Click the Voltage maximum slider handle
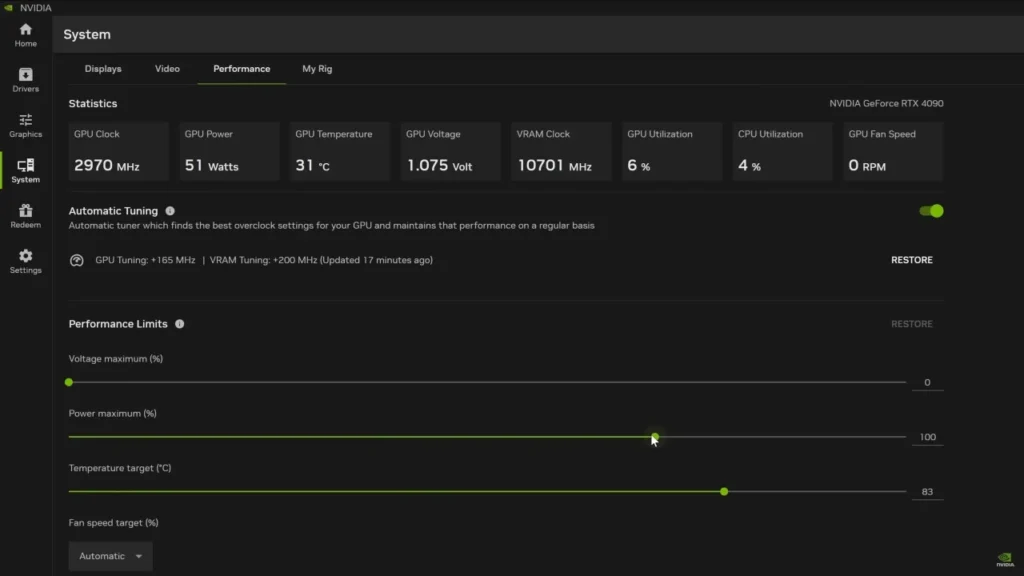 point(69,382)
